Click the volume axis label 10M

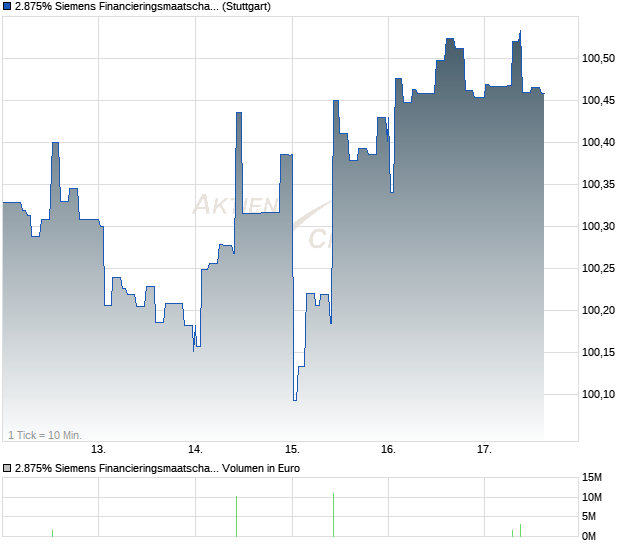pyautogui.click(x=592, y=497)
